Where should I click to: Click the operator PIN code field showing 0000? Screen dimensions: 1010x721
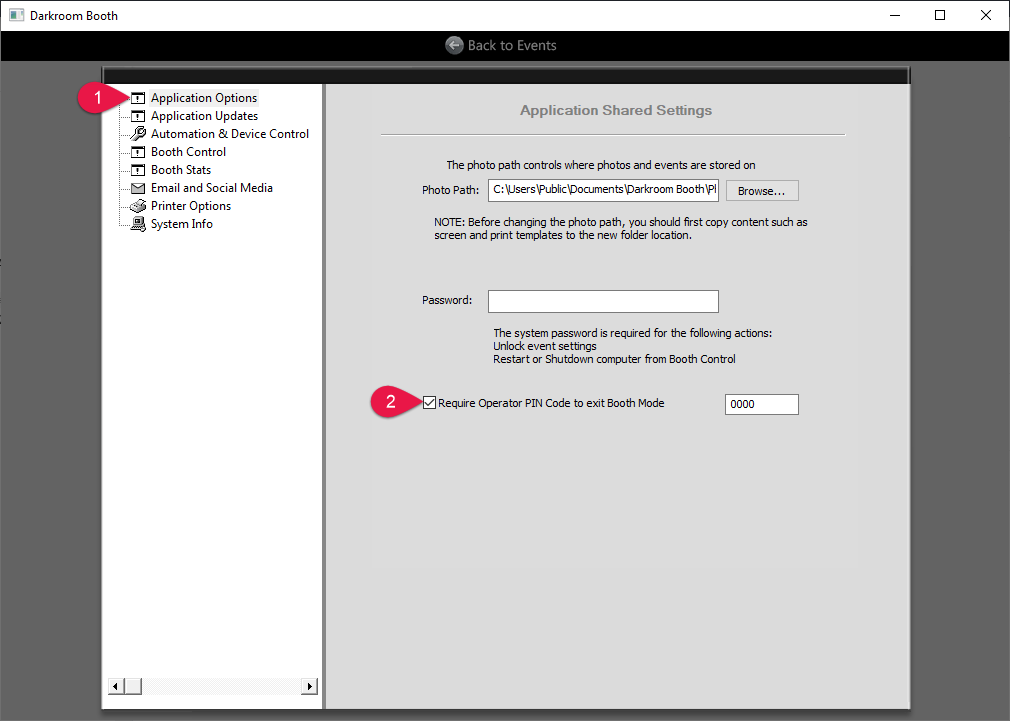coord(761,404)
